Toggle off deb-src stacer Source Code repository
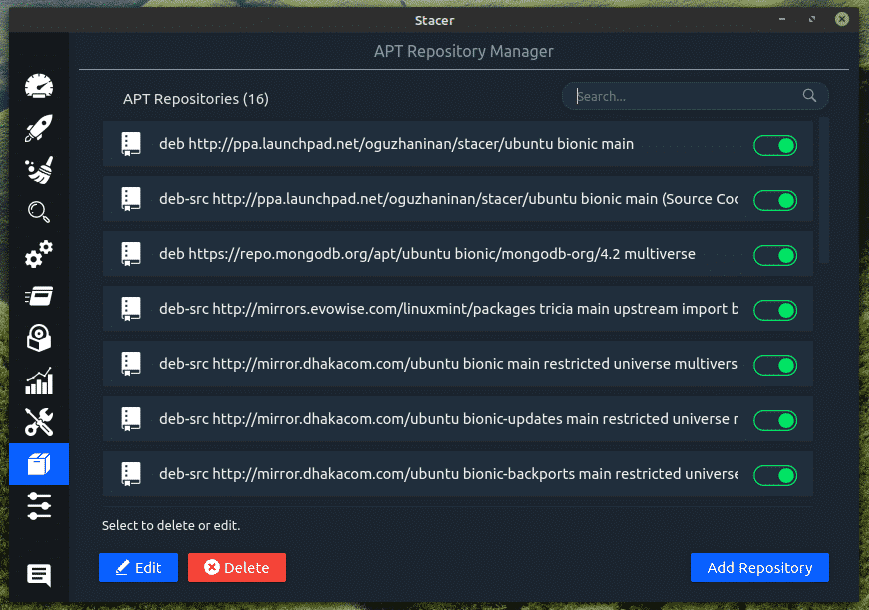 tap(775, 201)
